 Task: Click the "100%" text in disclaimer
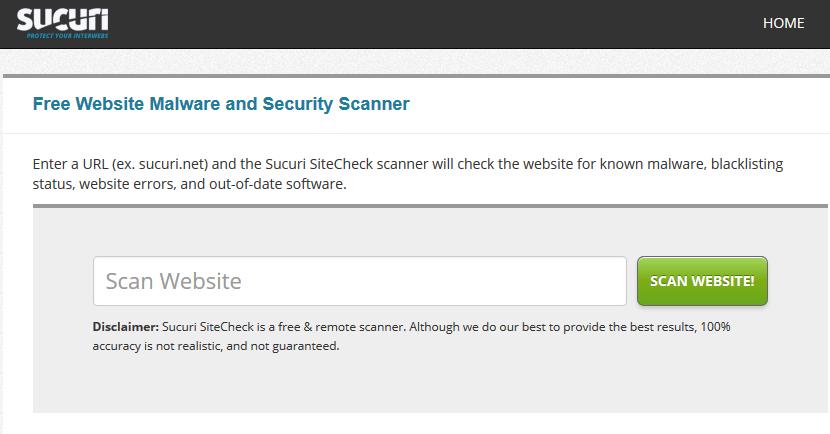click(715, 327)
